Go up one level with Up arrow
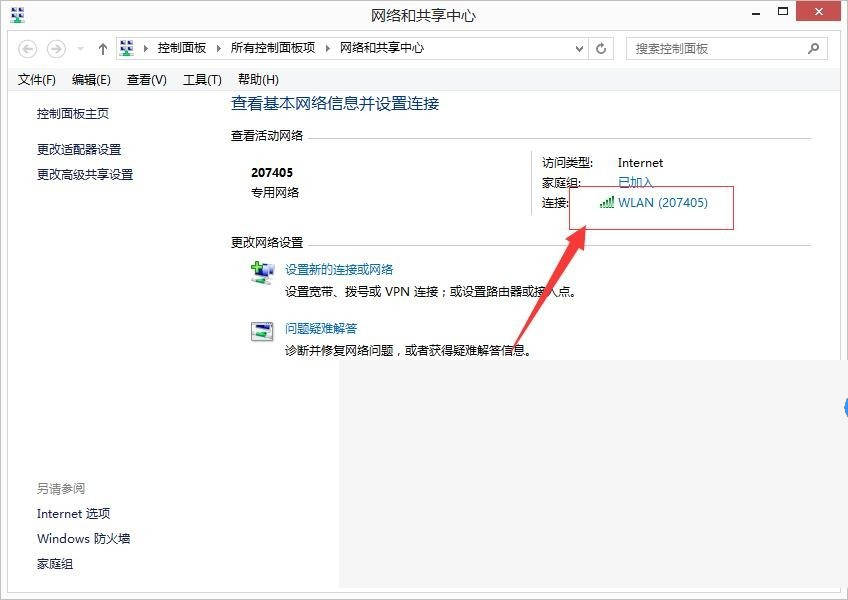848x600 pixels. point(103,49)
